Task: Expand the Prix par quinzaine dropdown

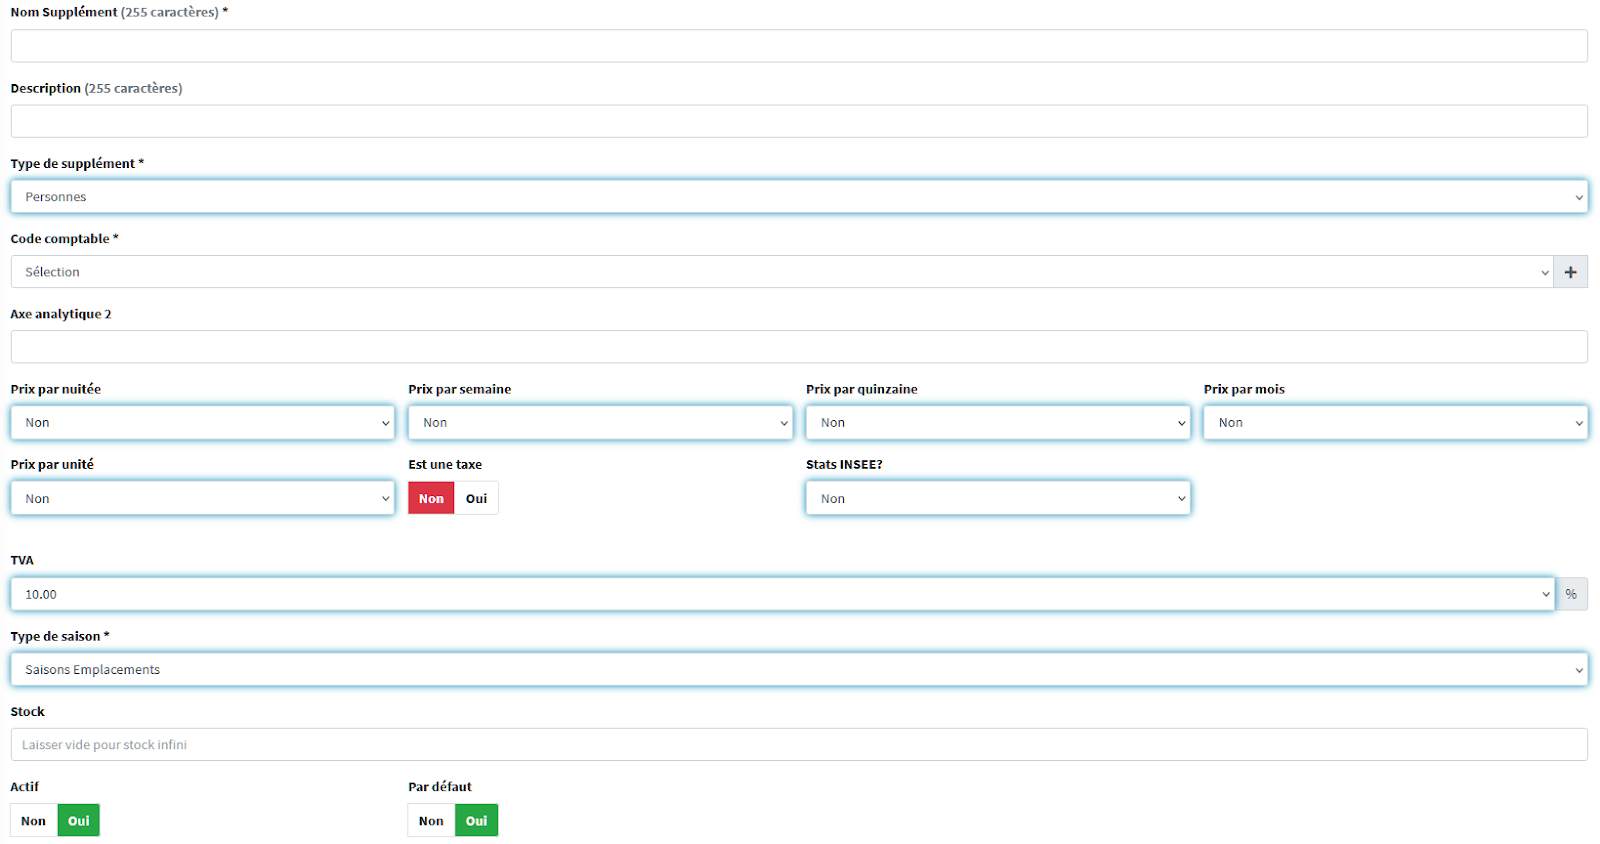Action: pos(998,423)
